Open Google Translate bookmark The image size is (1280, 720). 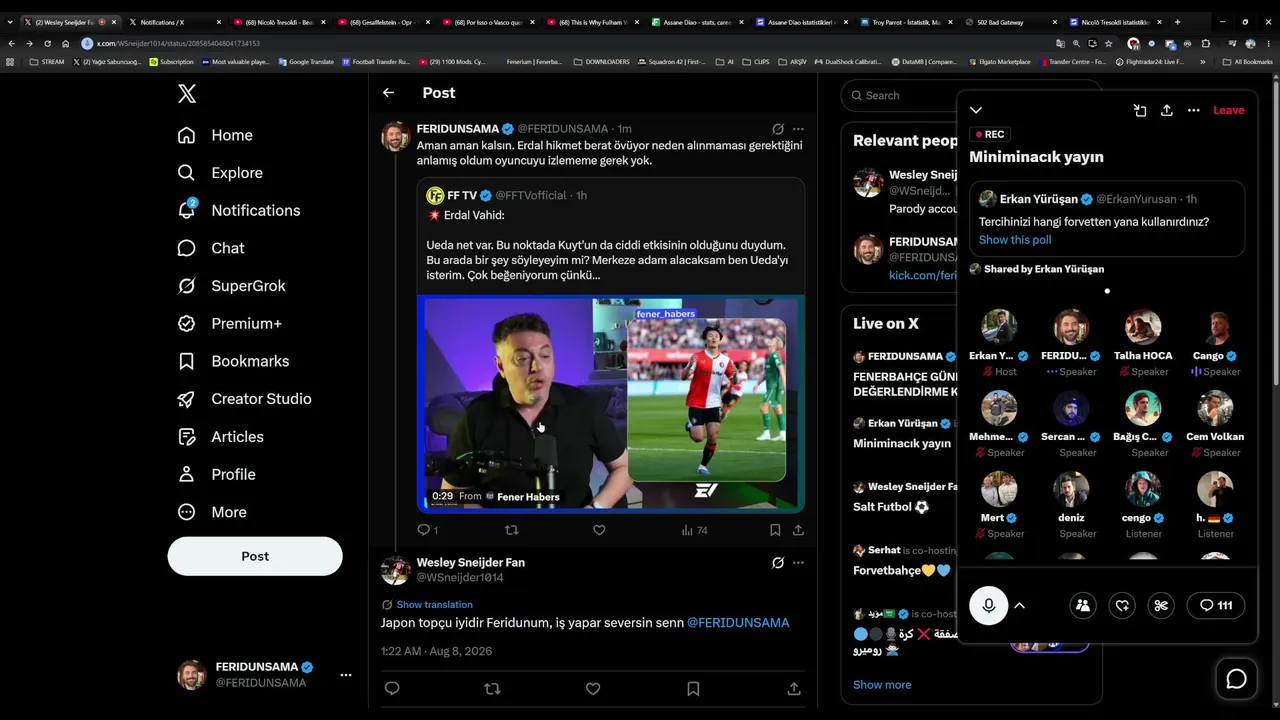(306, 62)
